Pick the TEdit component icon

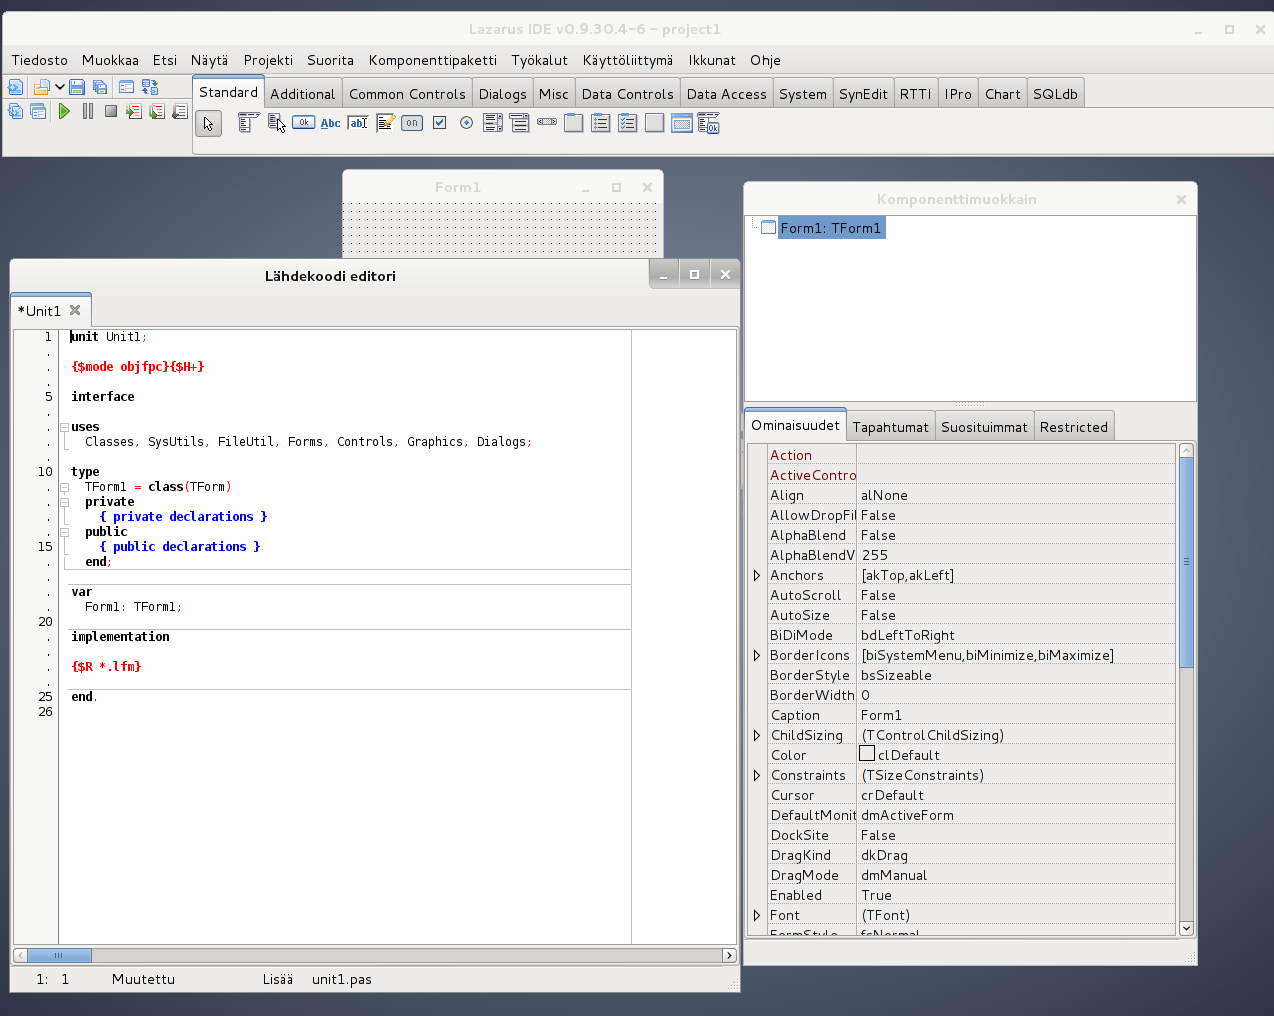(x=358, y=123)
